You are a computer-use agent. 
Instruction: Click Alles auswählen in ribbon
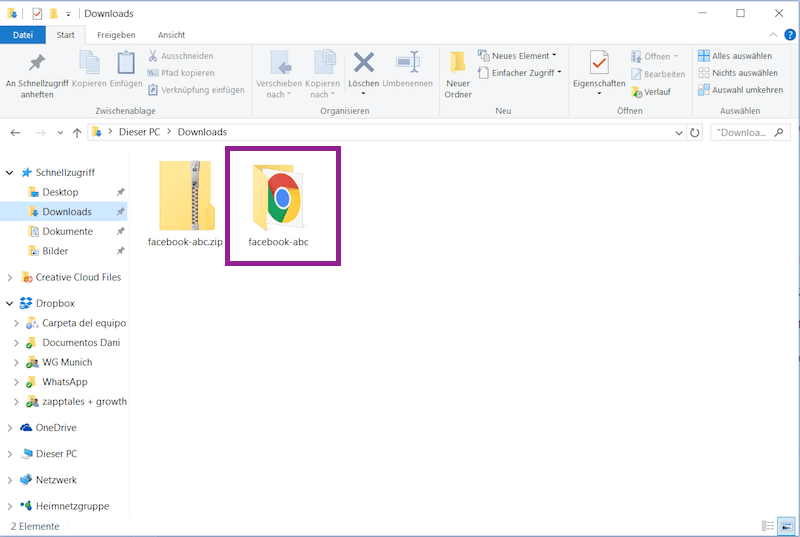coord(735,56)
